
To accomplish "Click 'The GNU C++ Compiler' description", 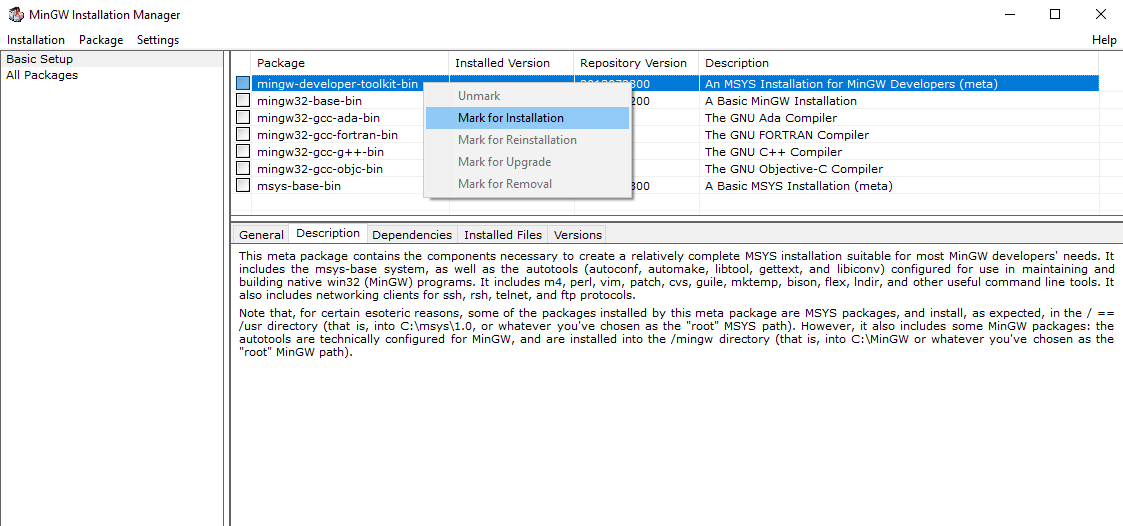I will point(773,152).
